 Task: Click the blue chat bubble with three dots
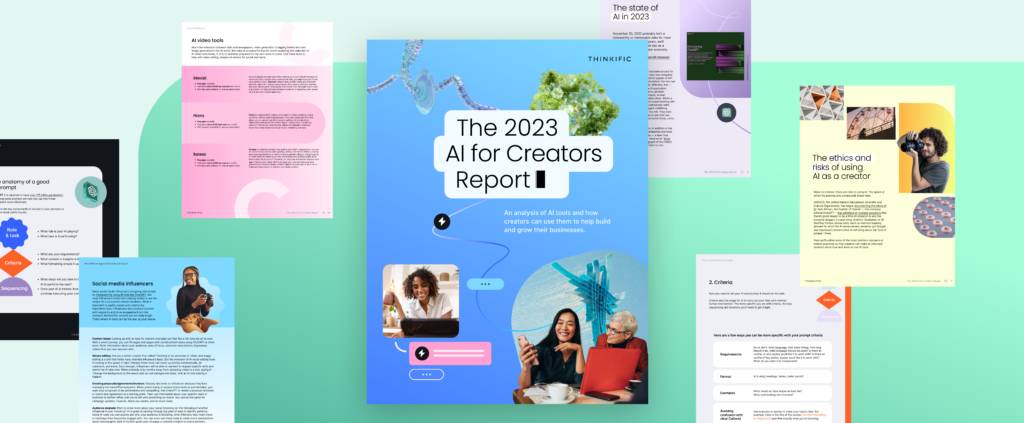(485, 284)
